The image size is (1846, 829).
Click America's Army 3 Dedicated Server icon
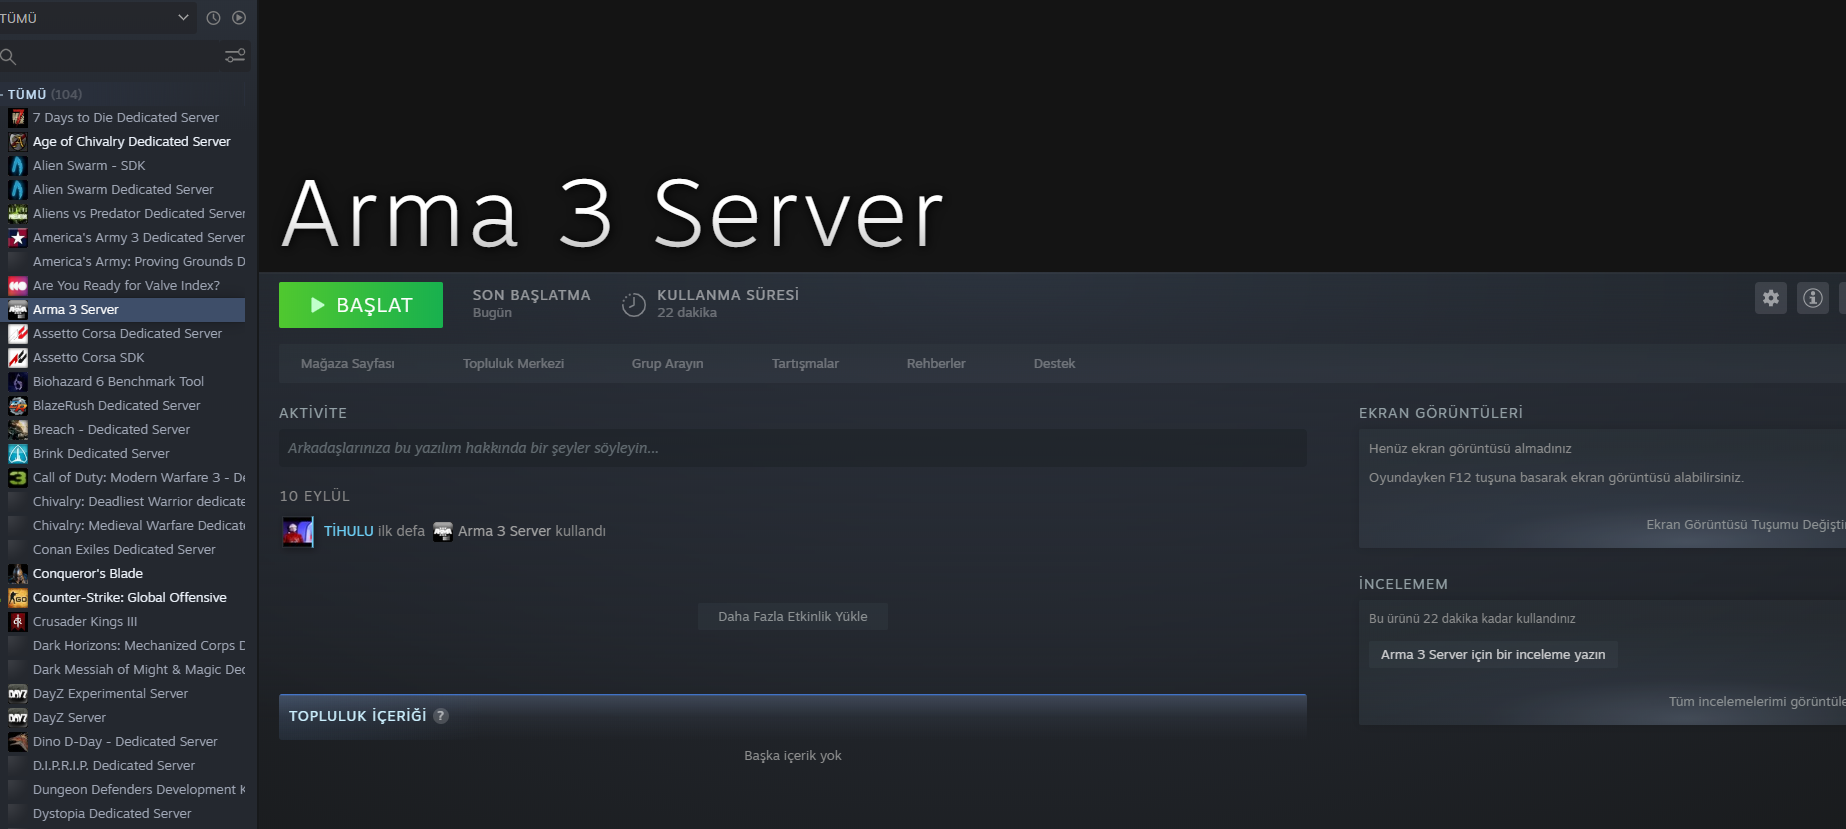18,238
